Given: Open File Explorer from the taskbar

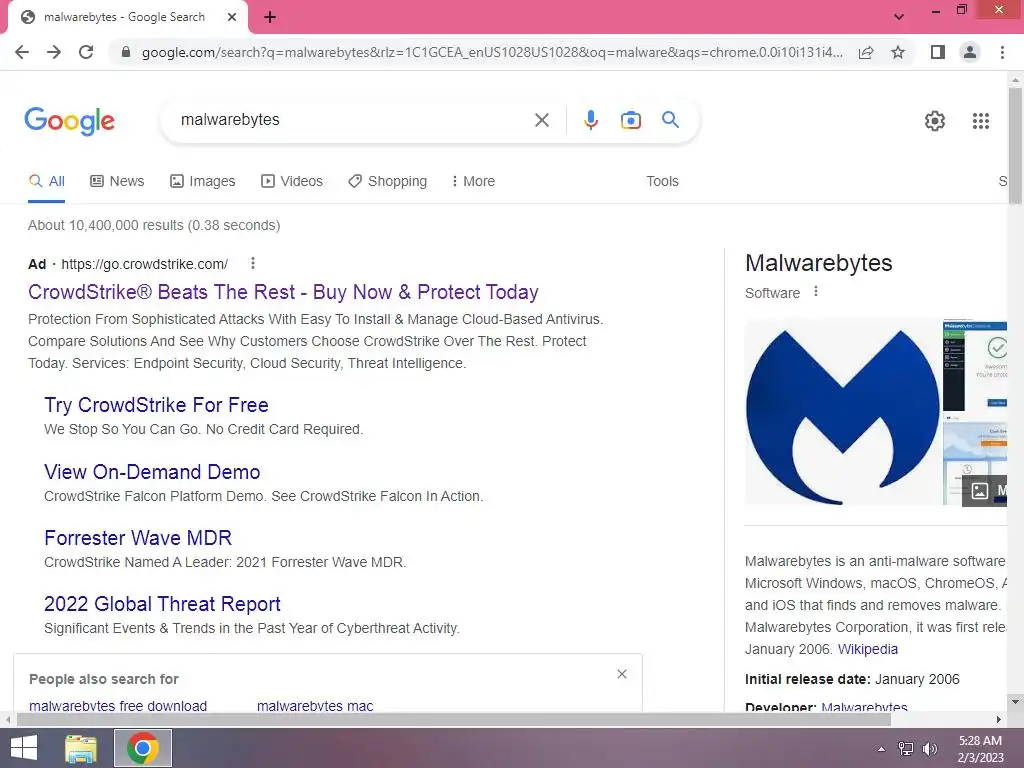Looking at the screenshot, I should (81, 748).
